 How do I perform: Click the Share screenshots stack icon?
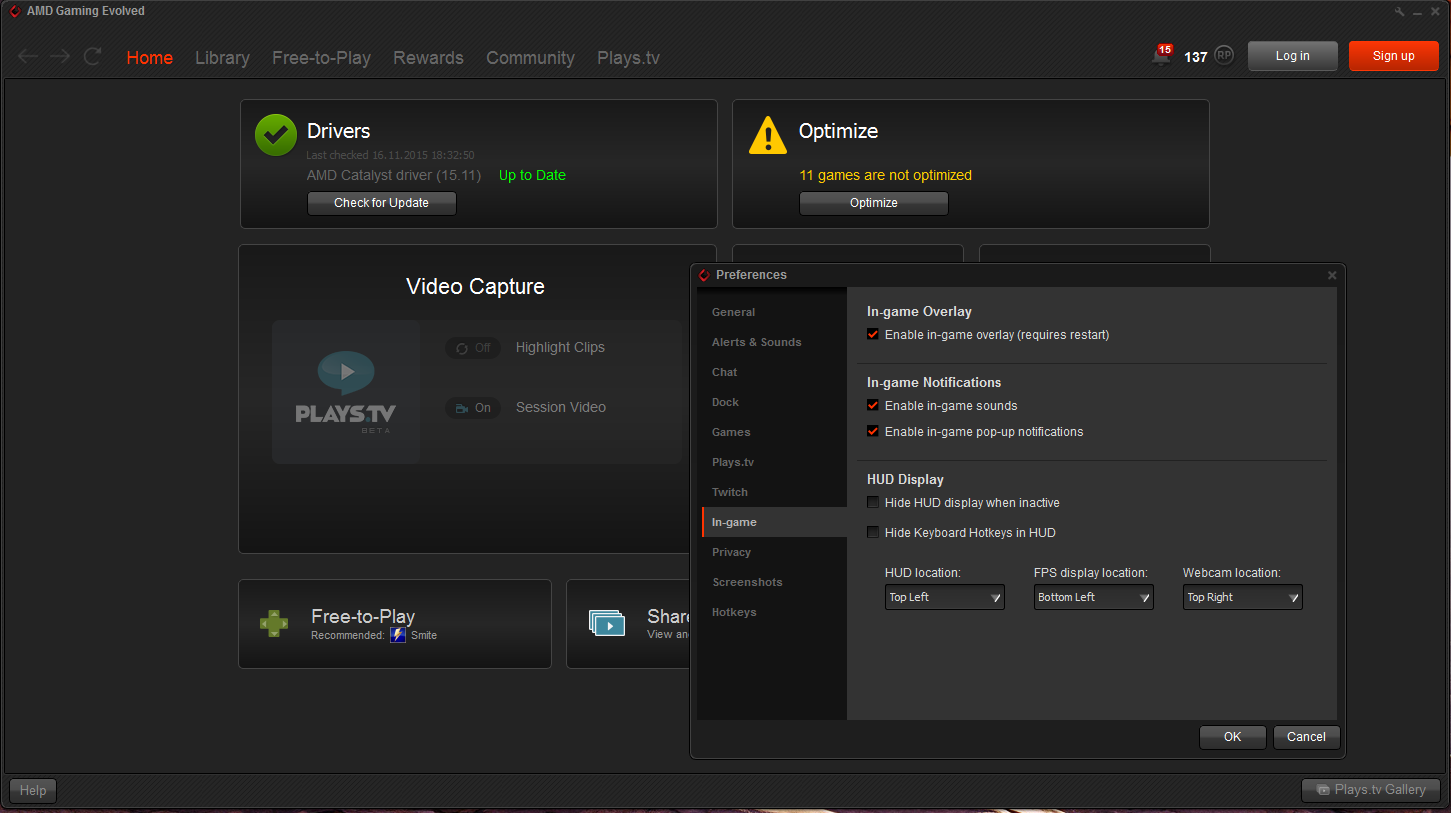pyautogui.click(x=607, y=623)
